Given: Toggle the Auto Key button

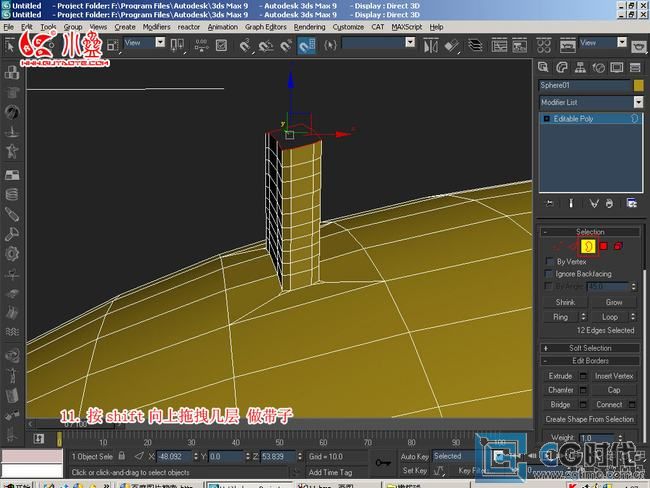Looking at the screenshot, I should [x=414, y=456].
